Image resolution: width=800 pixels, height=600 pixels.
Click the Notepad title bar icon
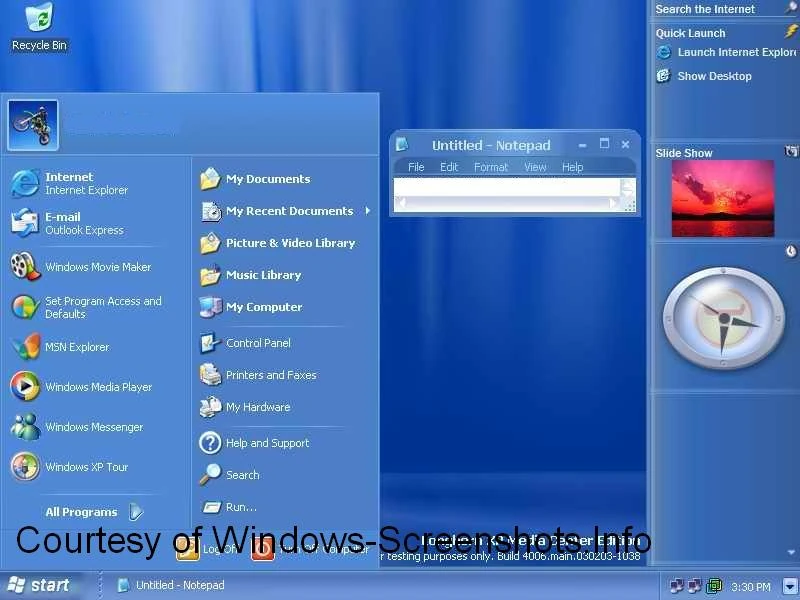(402, 145)
